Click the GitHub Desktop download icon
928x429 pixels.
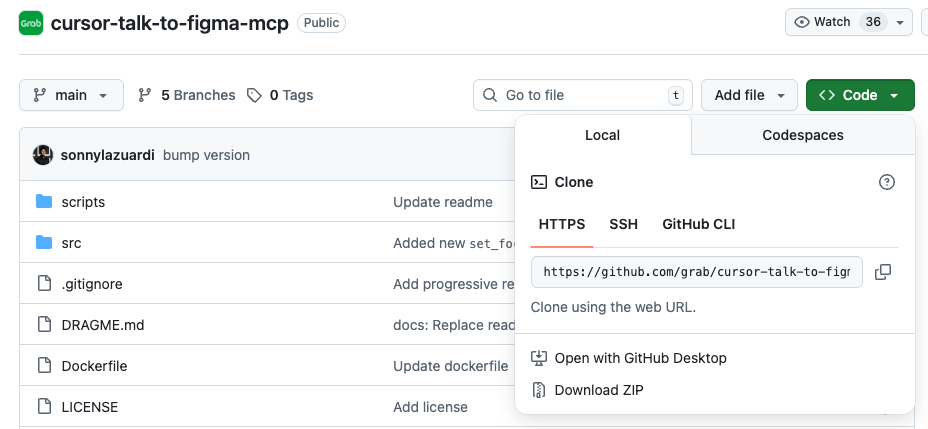(539, 358)
